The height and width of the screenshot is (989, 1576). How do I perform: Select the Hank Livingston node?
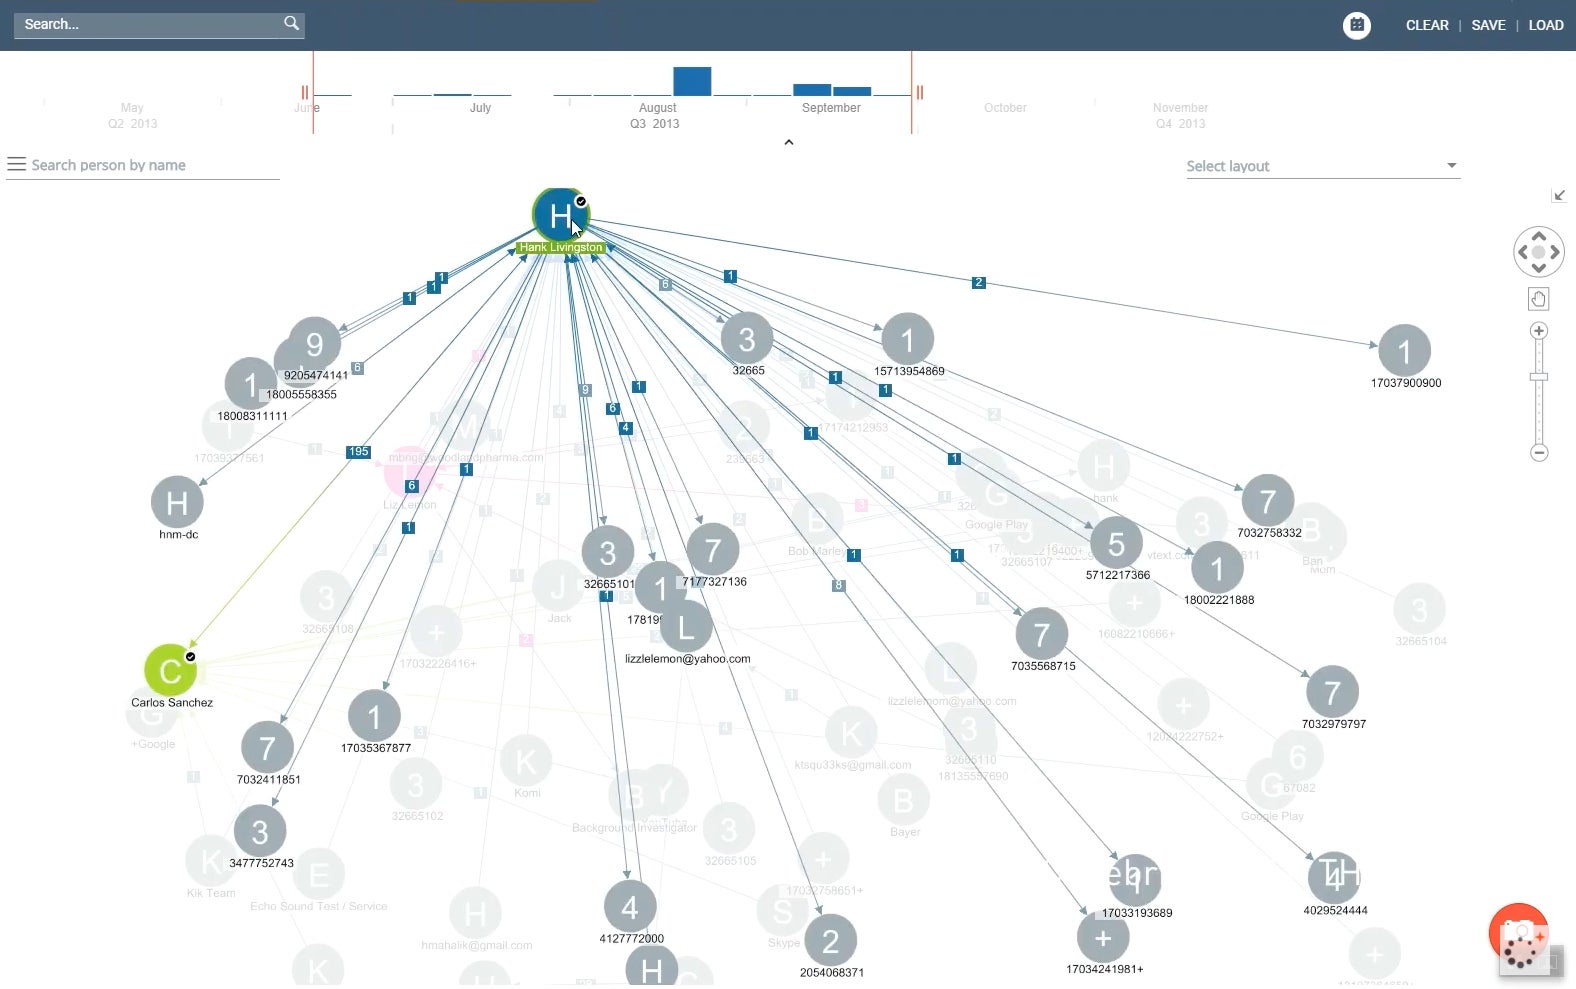[560, 215]
